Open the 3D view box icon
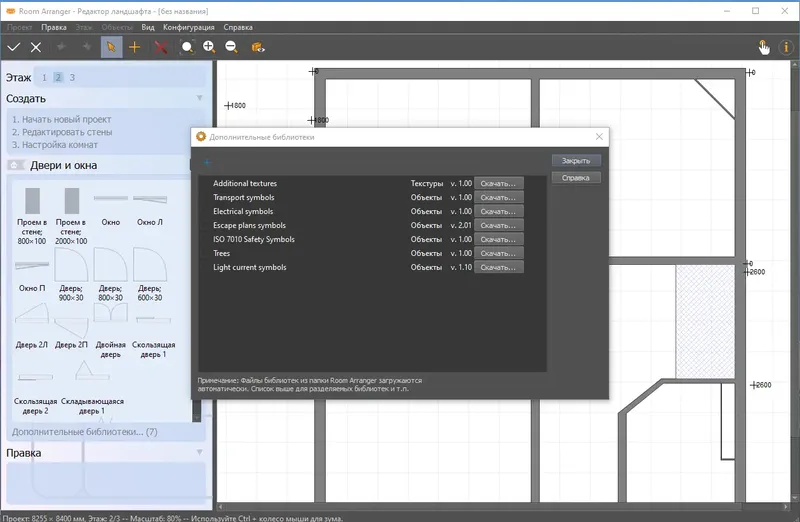 258,47
